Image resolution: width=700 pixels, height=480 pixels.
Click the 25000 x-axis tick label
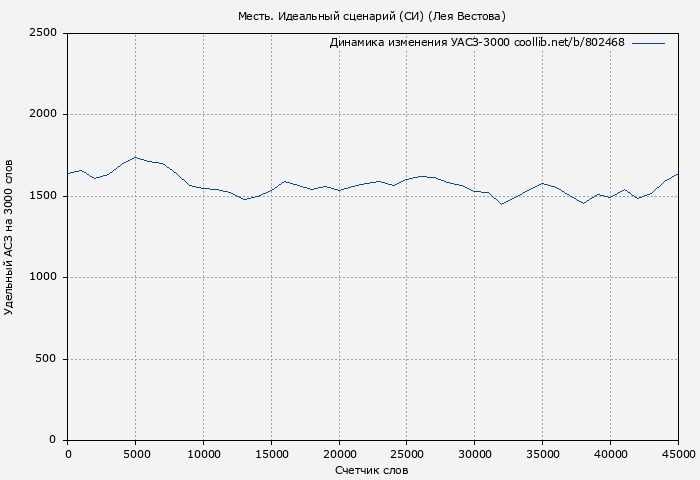(x=407, y=453)
